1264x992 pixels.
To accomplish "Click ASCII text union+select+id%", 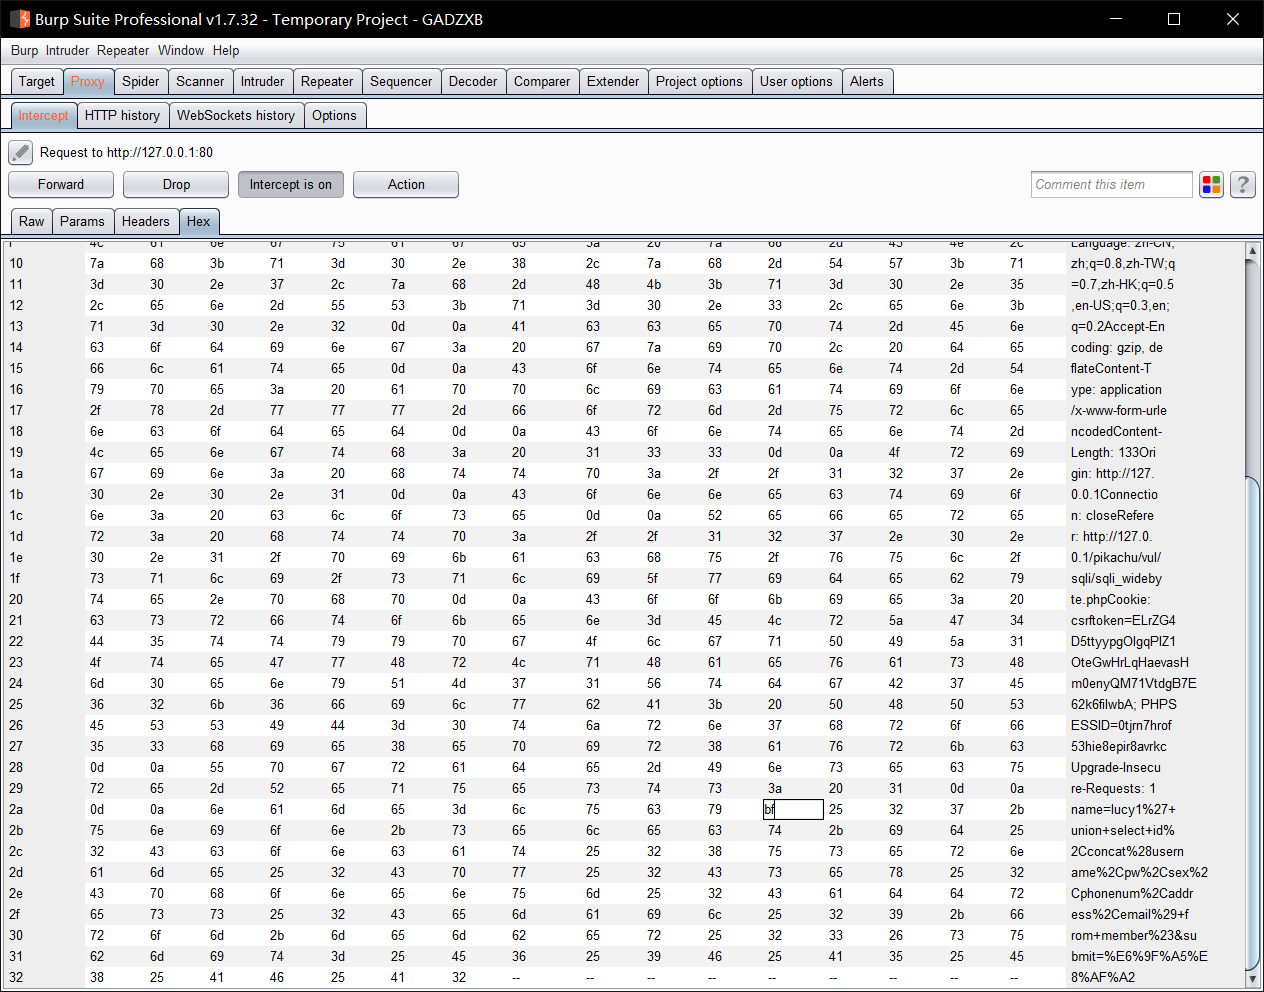I will (1123, 830).
